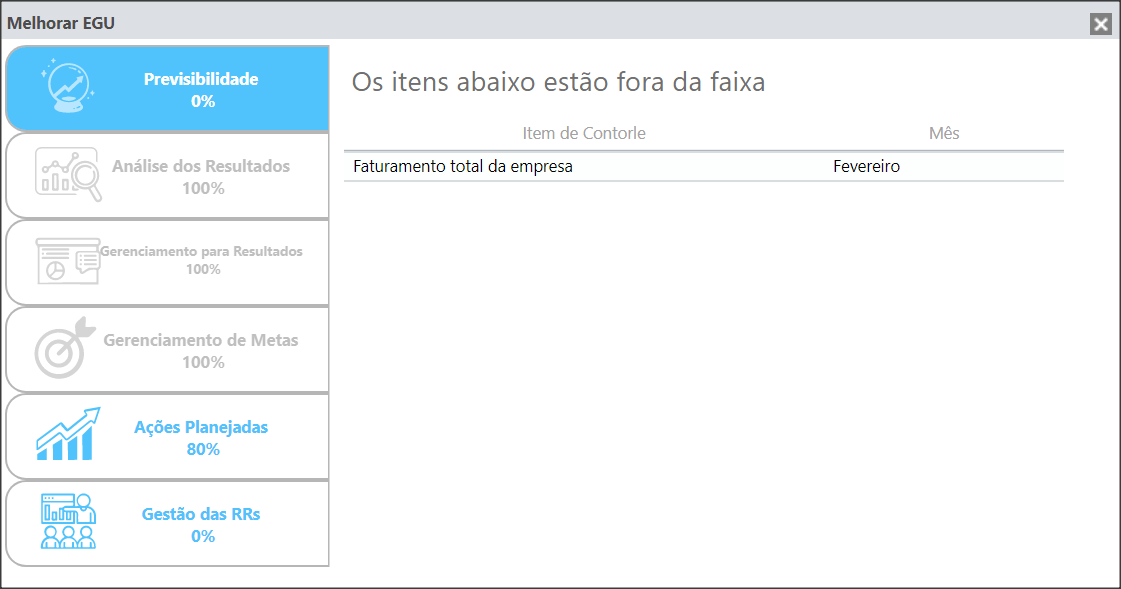This screenshot has height=589, width=1121.
Task: Click the 0% value under Gestão das RRs
Action: (x=203, y=537)
